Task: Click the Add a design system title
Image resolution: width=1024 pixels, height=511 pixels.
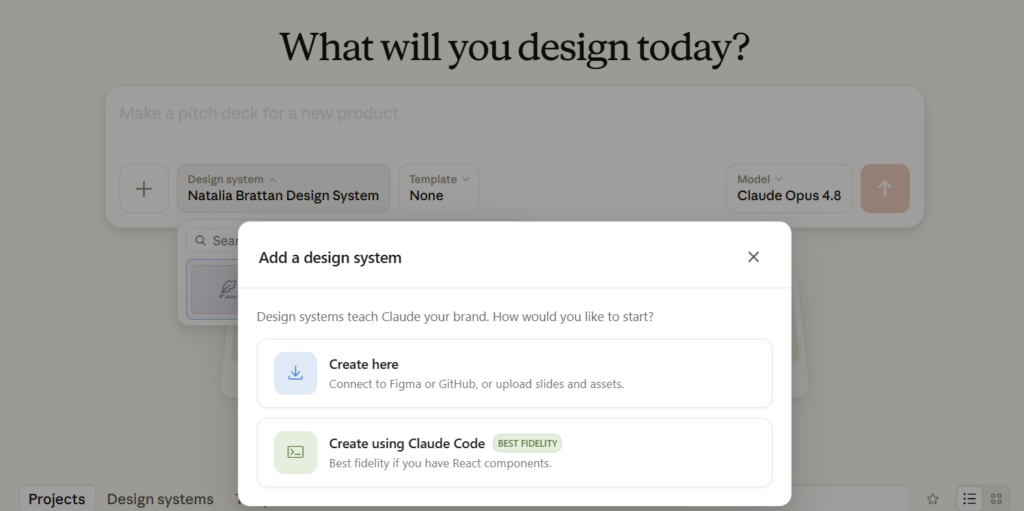Action: pyautogui.click(x=330, y=257)
